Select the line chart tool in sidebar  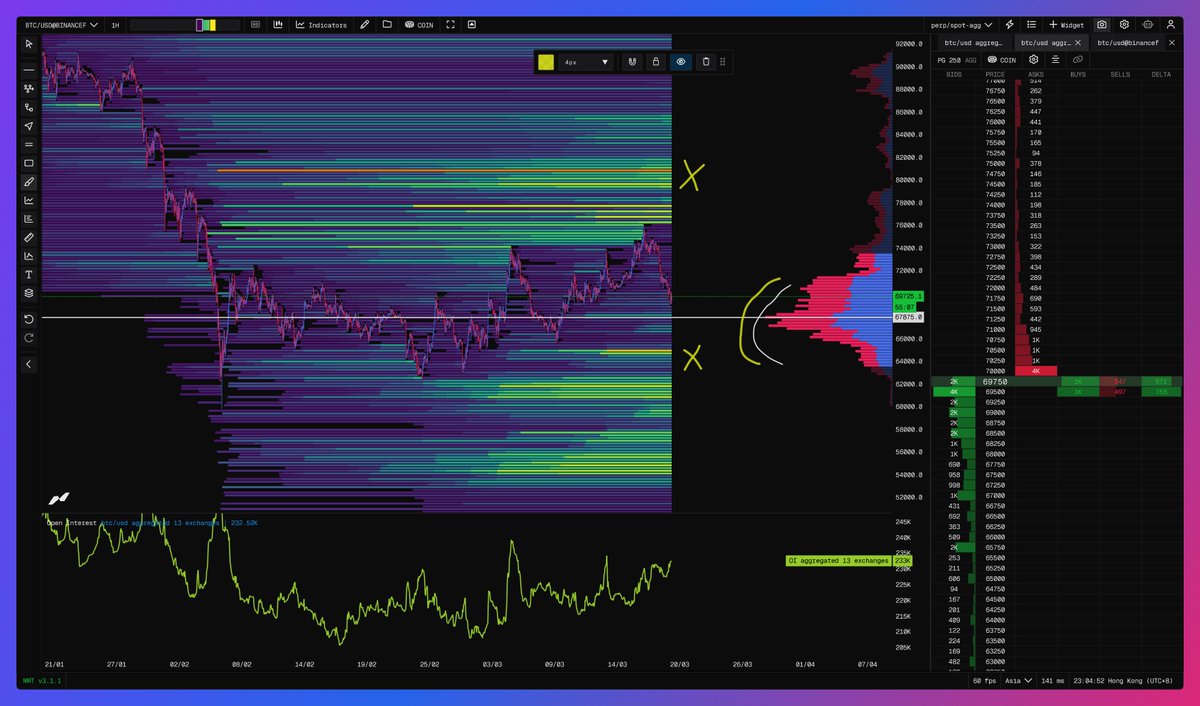29,200
